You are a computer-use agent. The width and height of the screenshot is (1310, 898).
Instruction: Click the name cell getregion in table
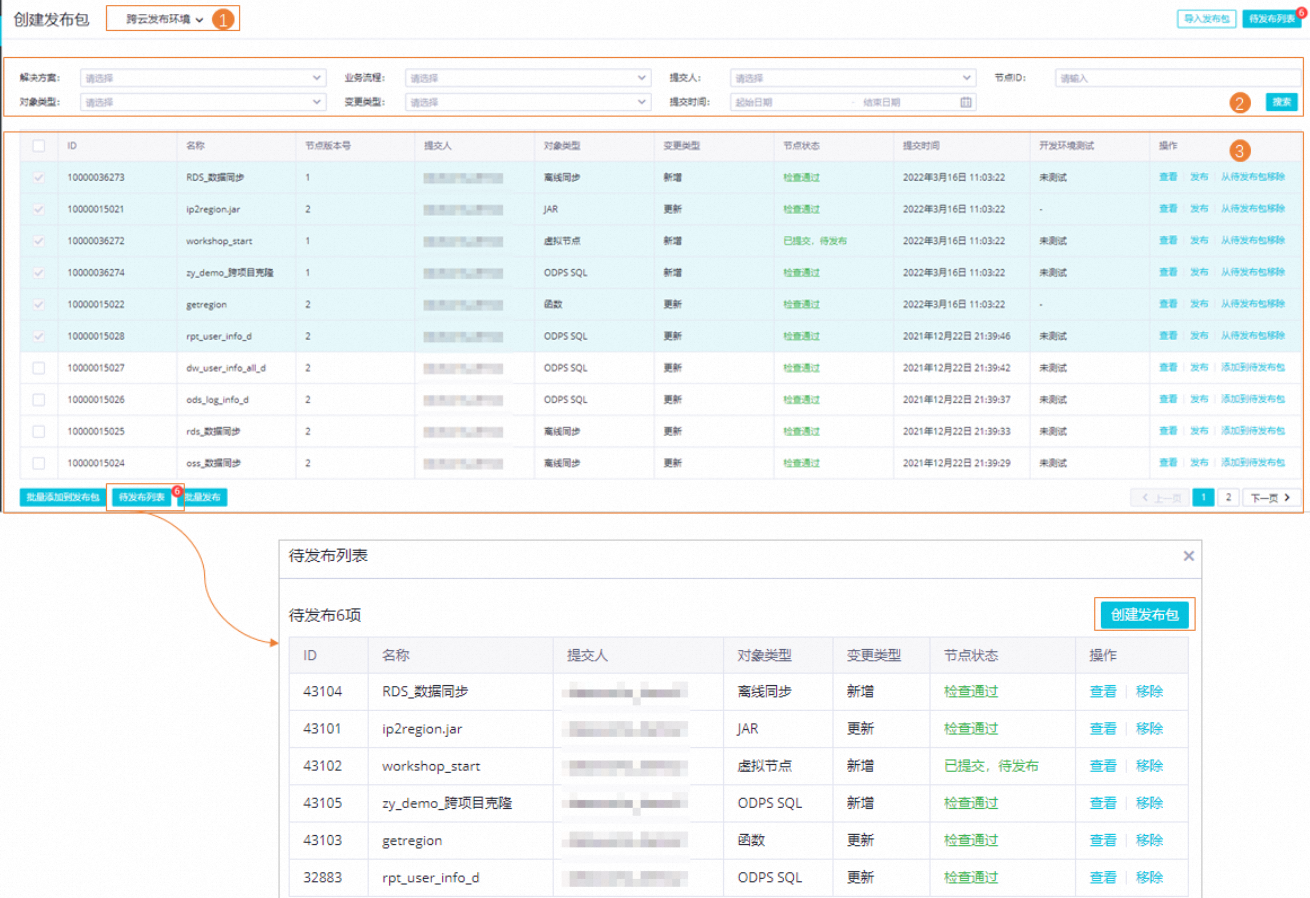point(206,304)
